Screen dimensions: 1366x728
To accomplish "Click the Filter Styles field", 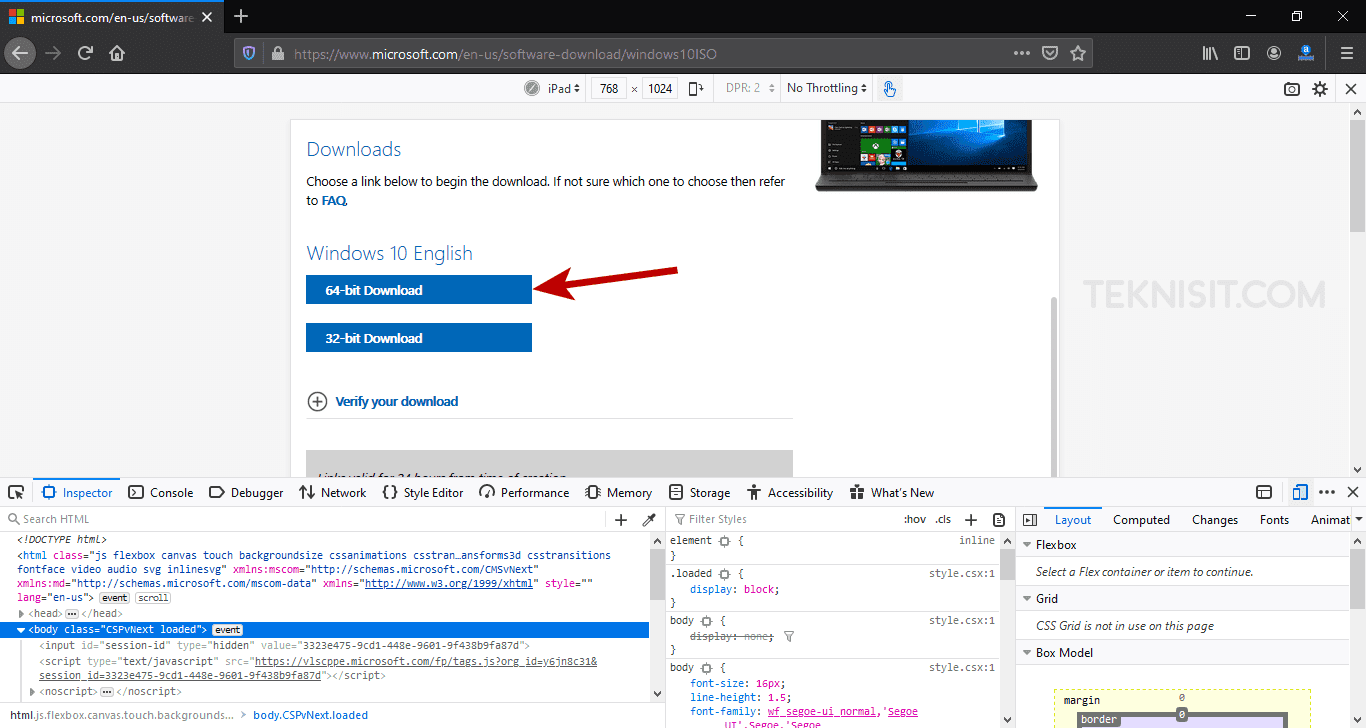I will [x=785, y=520].
